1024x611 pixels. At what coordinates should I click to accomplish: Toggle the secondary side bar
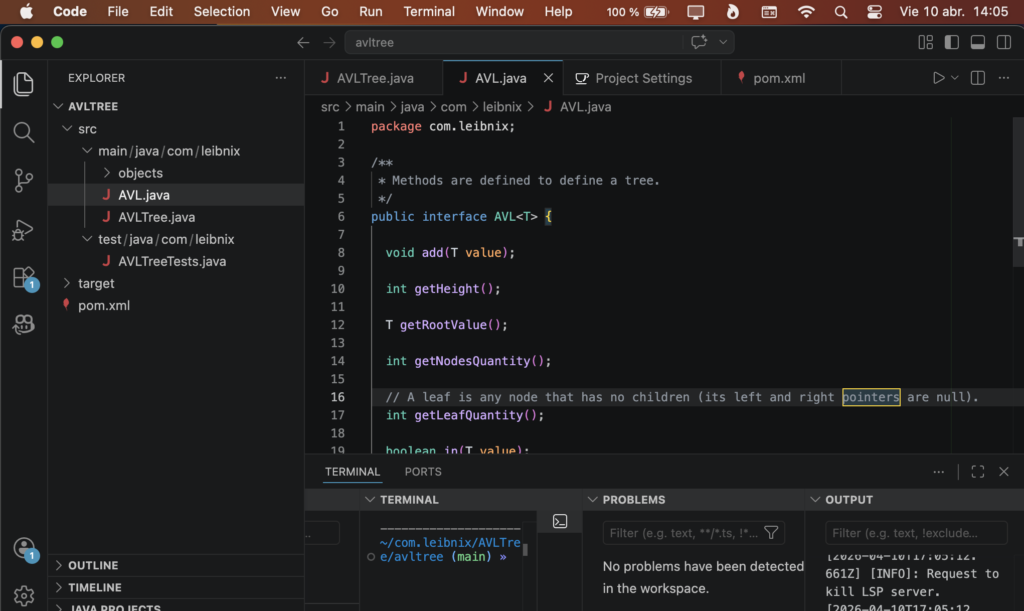click(1002, 42)
